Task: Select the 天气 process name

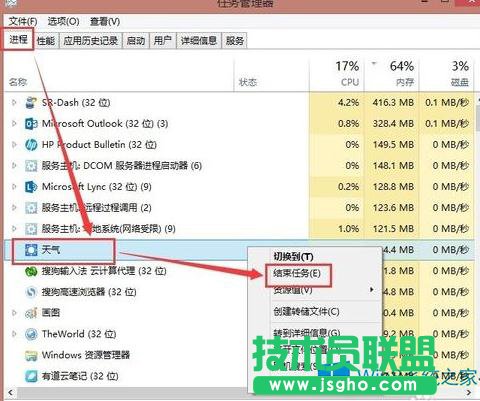Action: (x=51, y=250)
